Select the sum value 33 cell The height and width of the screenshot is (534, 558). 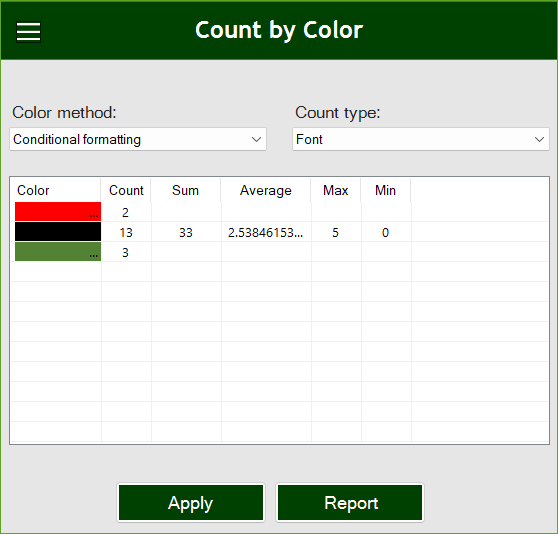pyautogui.click(x=186, y=233)
